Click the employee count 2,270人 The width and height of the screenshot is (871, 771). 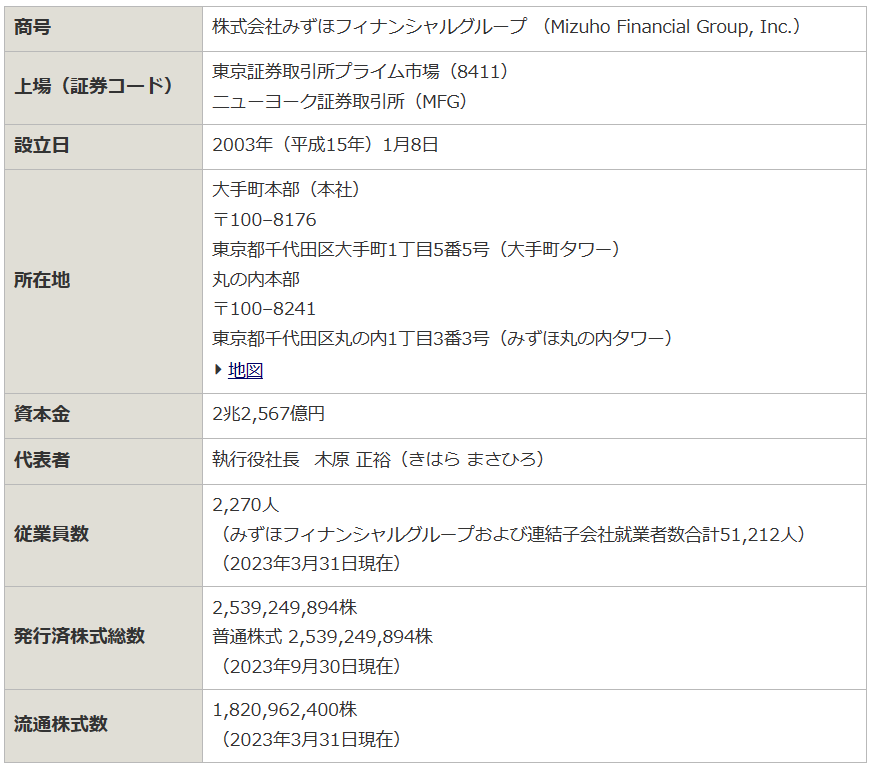point(246,505)
